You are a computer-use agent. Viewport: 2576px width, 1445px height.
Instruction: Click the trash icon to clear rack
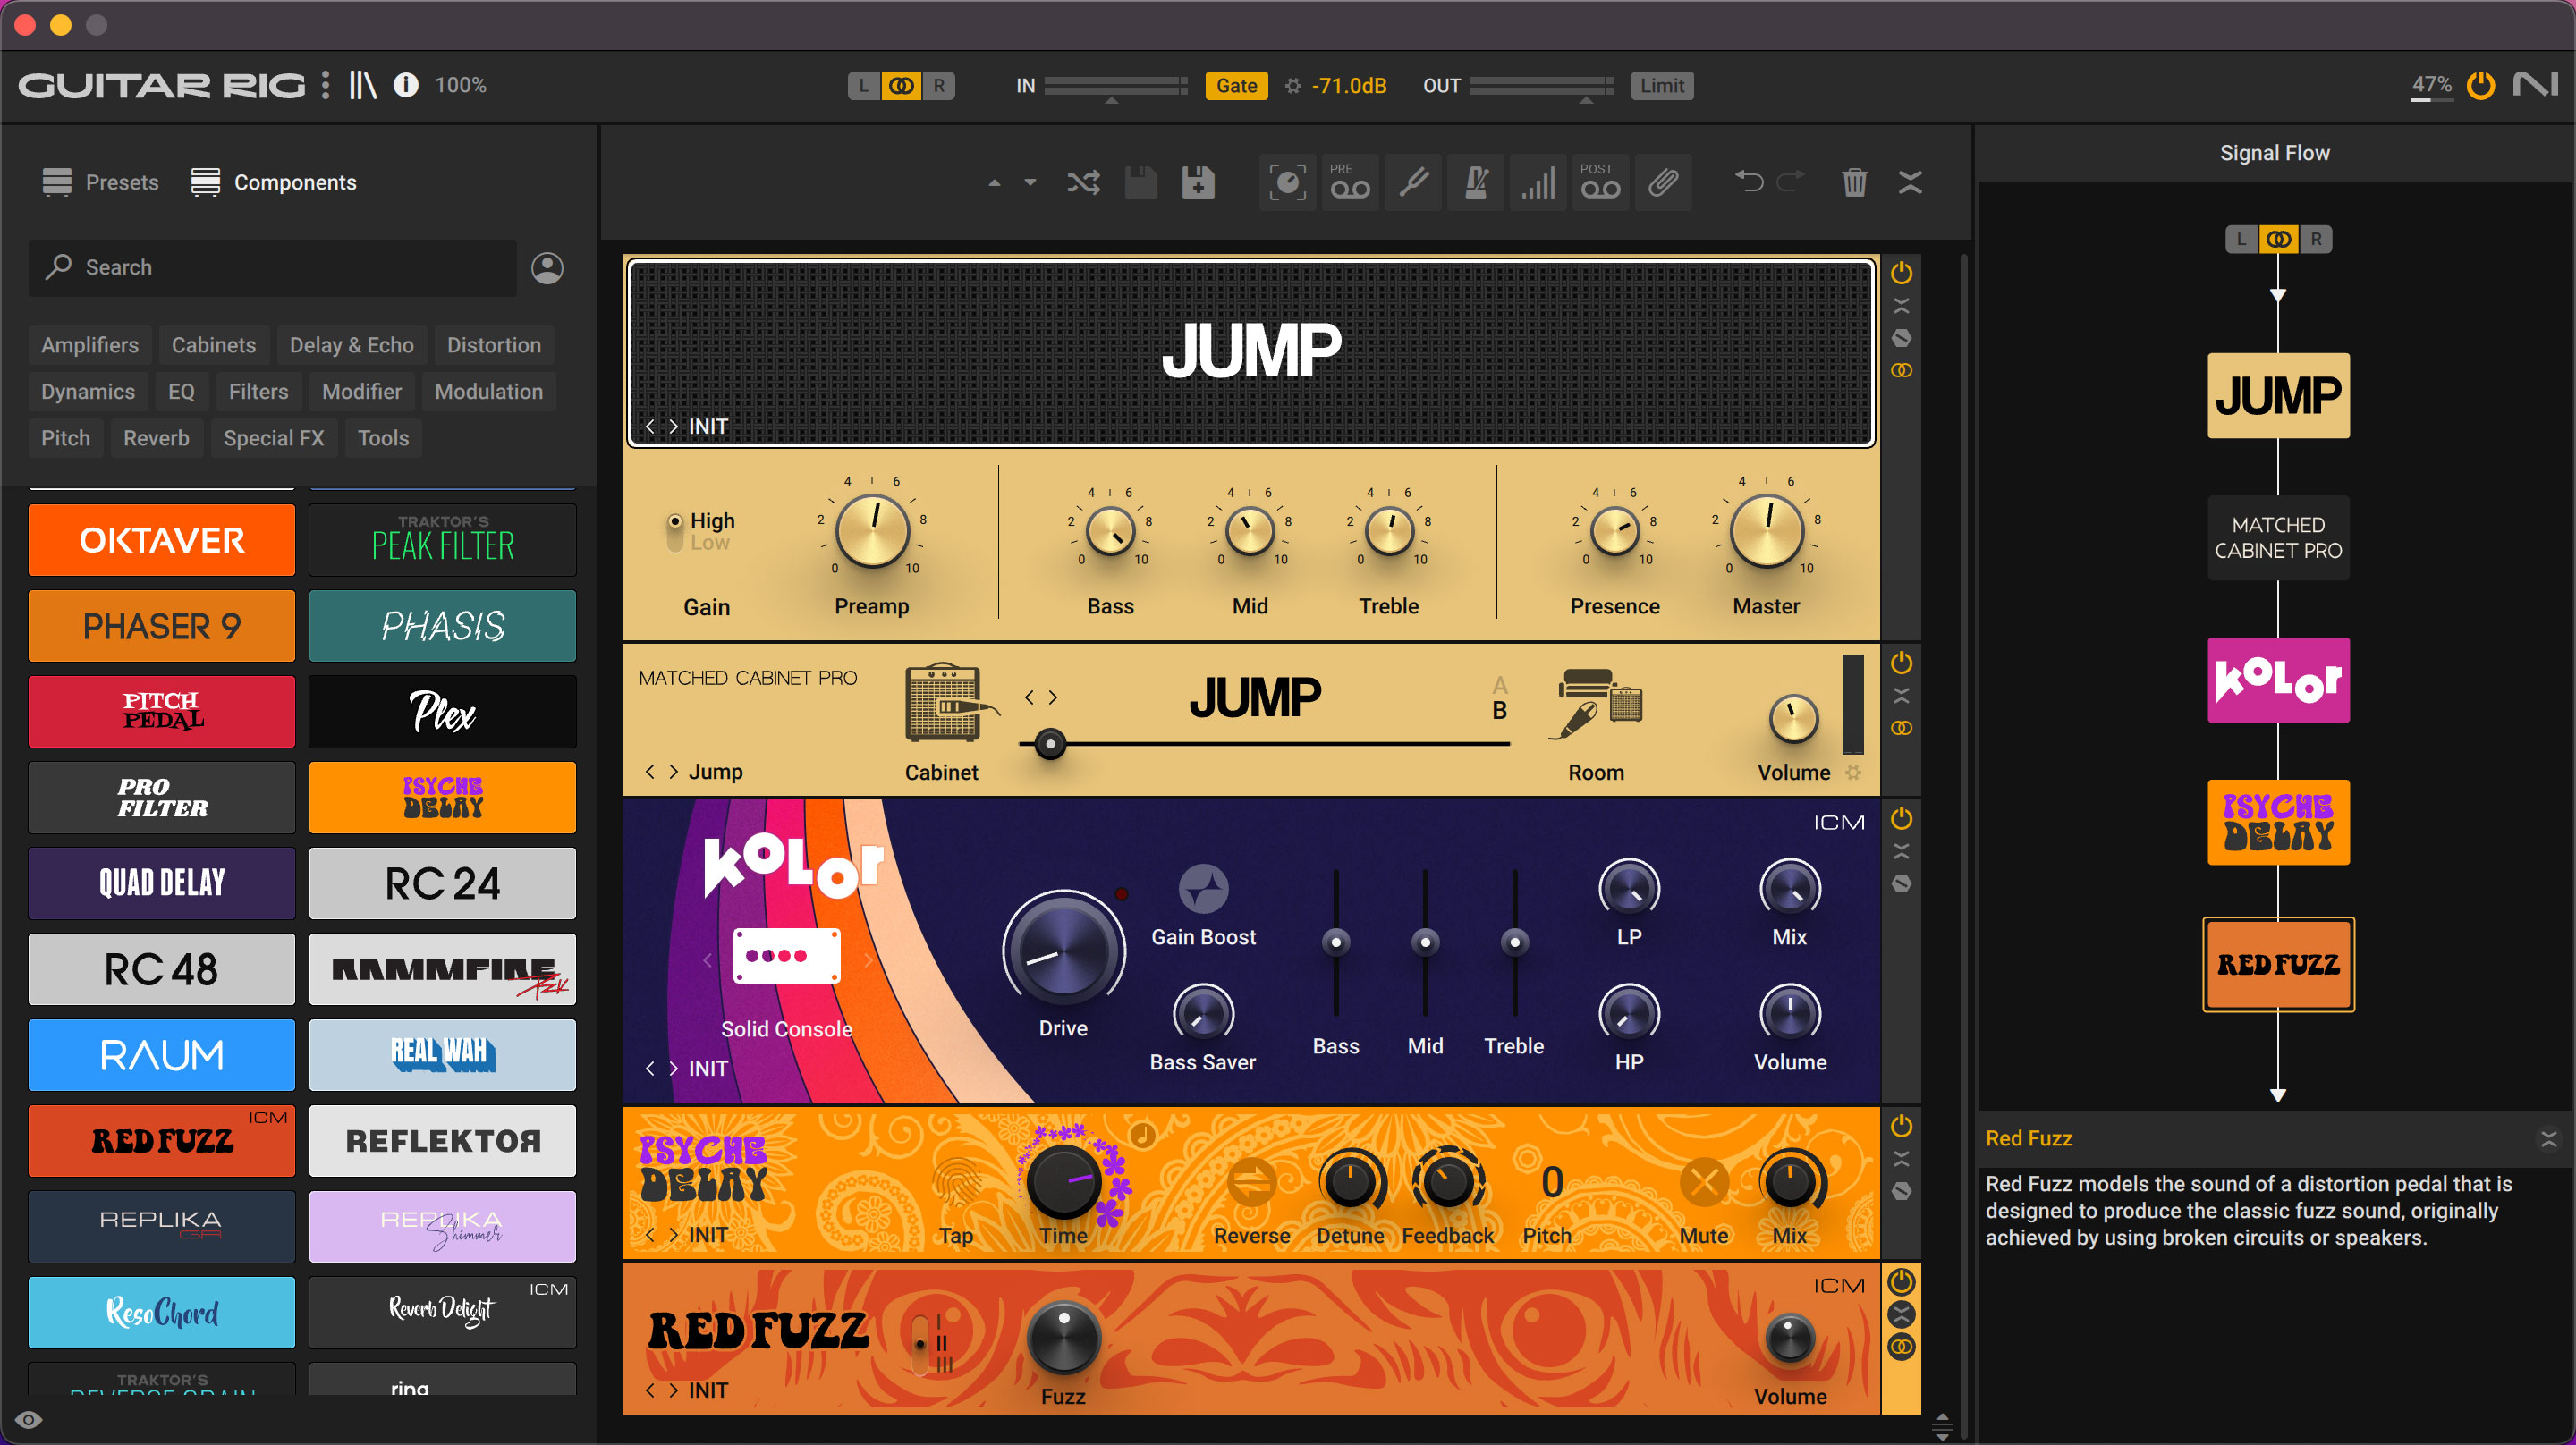(1854, 183)
